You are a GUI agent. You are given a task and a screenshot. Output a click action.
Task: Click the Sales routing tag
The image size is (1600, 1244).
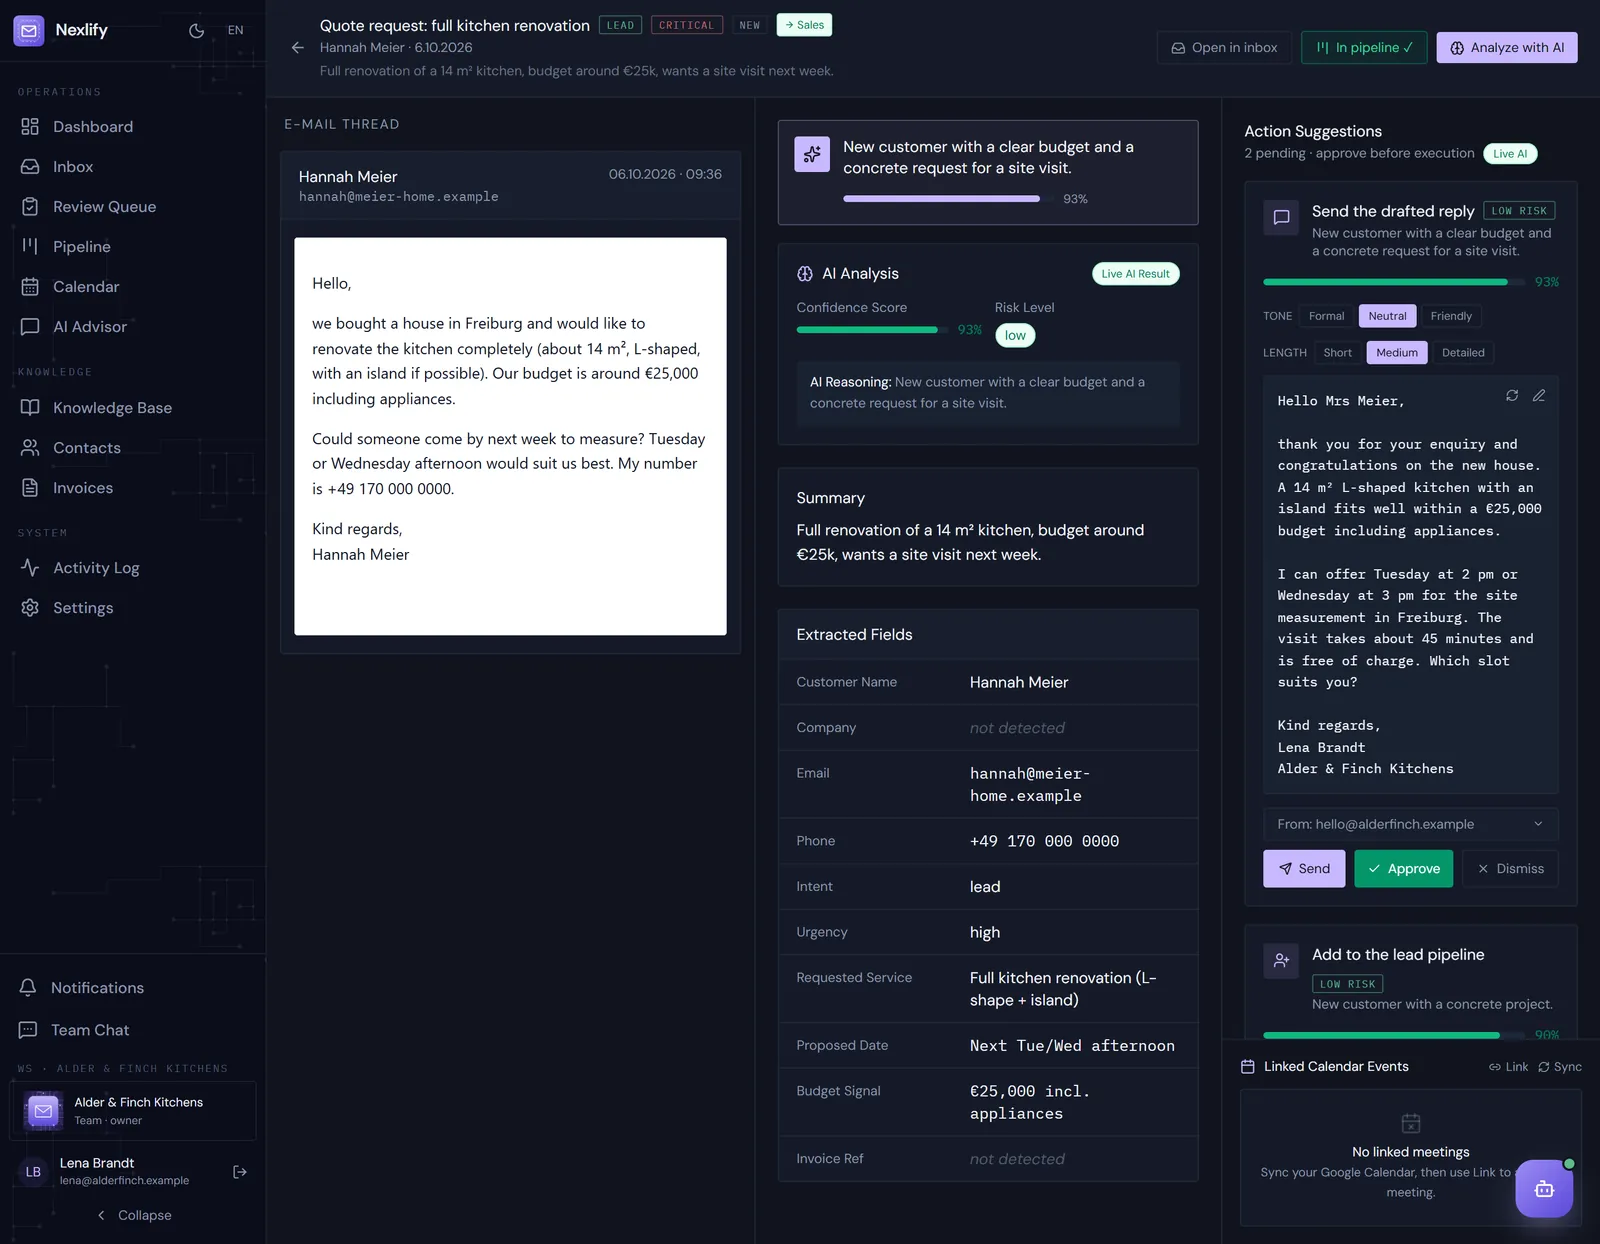tap(804, 25)
